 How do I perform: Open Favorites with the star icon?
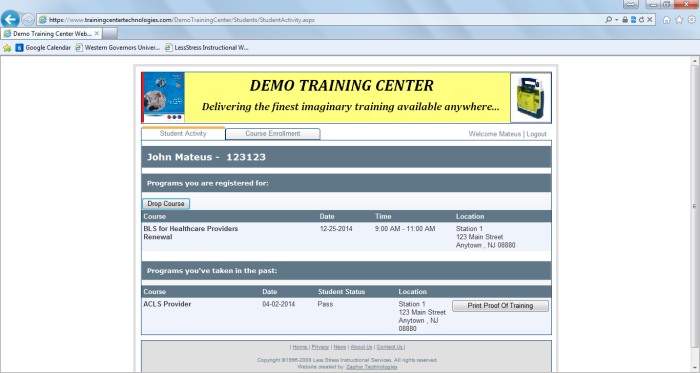pos(679,20)
